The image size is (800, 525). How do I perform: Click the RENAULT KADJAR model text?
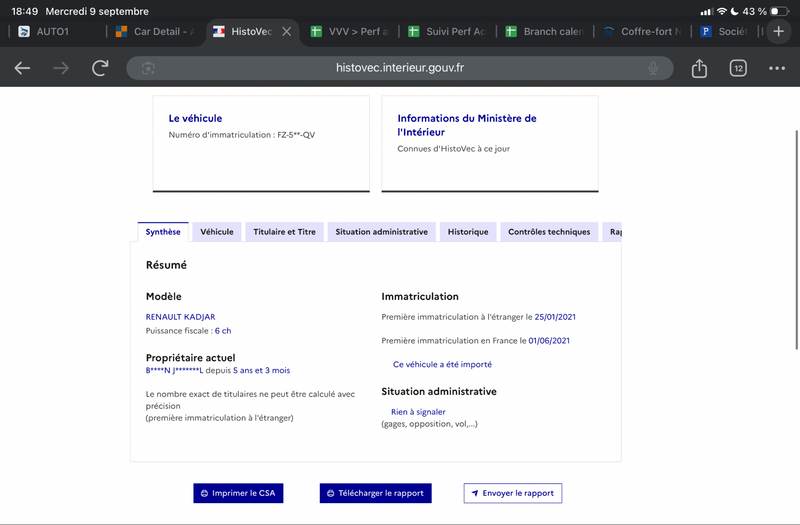click(181, 317)
